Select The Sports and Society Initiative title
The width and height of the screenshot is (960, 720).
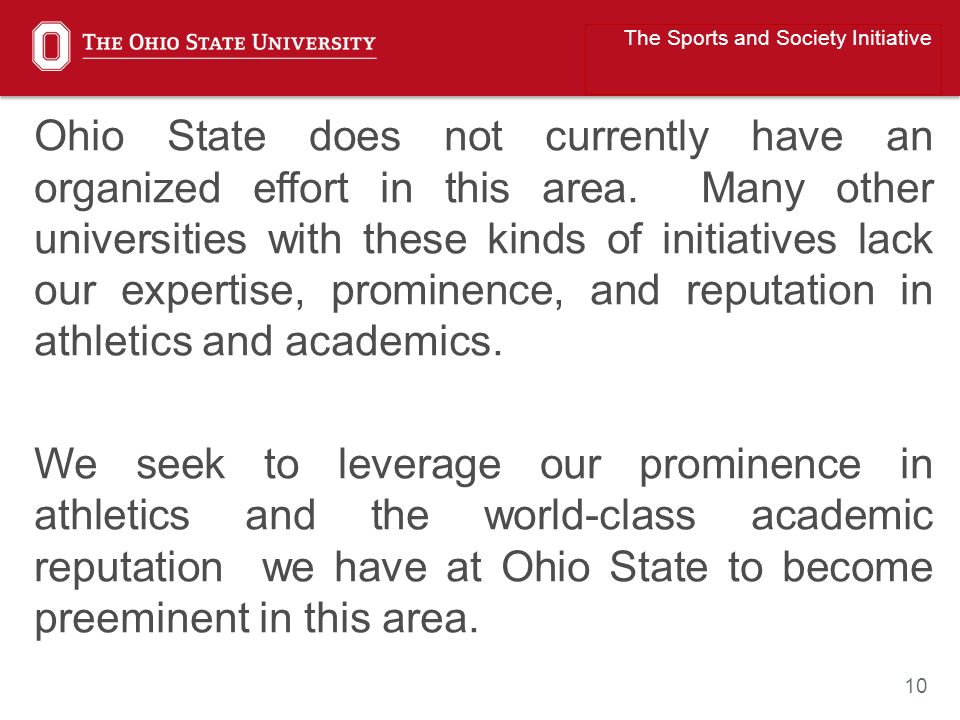[778, 38]
